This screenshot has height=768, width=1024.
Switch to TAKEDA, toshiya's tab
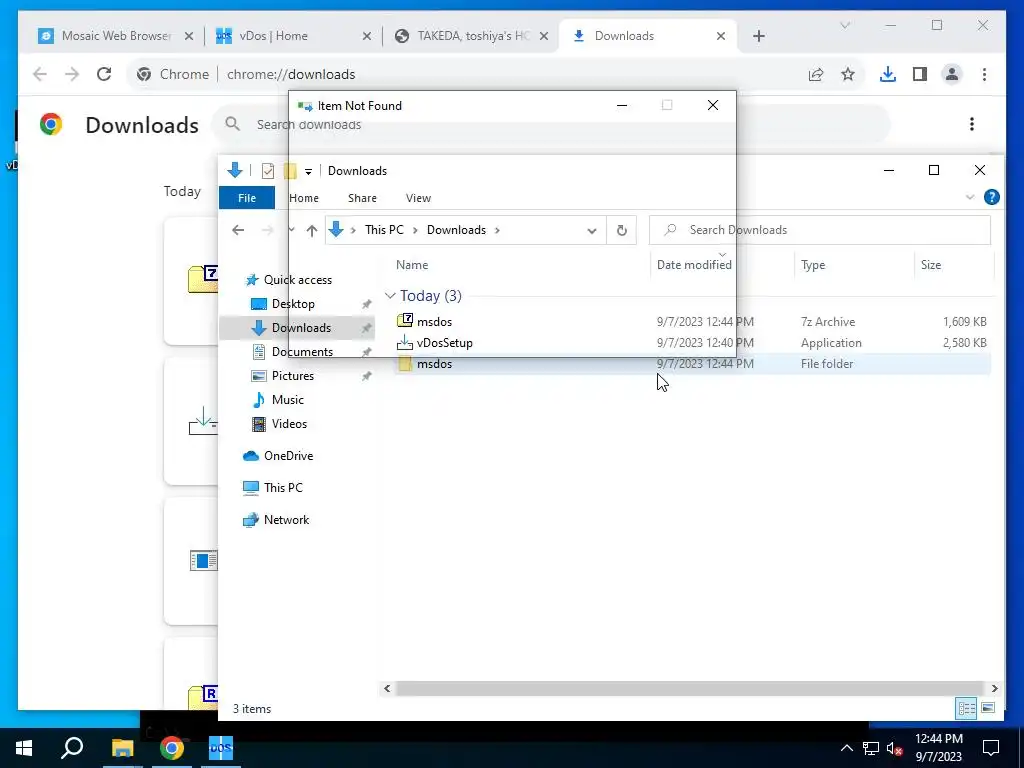[x=473, y=36]
